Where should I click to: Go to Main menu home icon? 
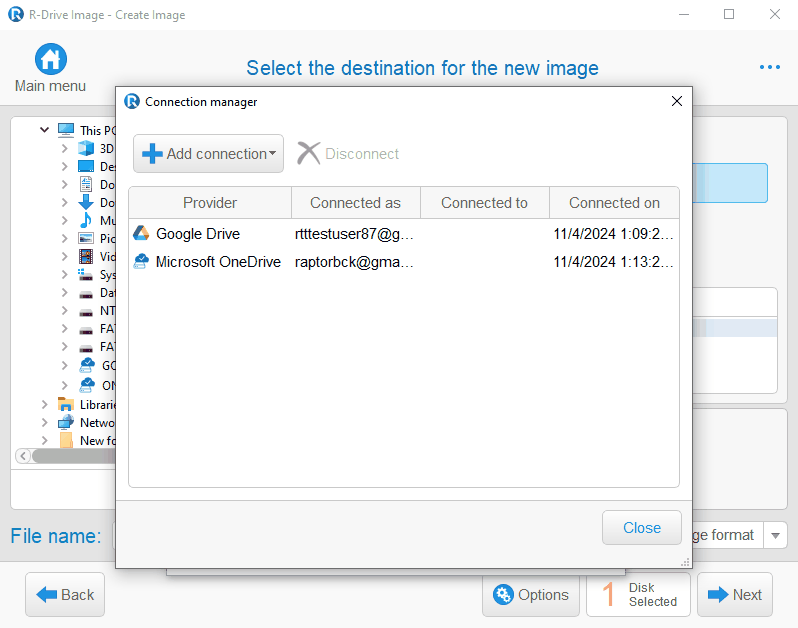[50, 59]
